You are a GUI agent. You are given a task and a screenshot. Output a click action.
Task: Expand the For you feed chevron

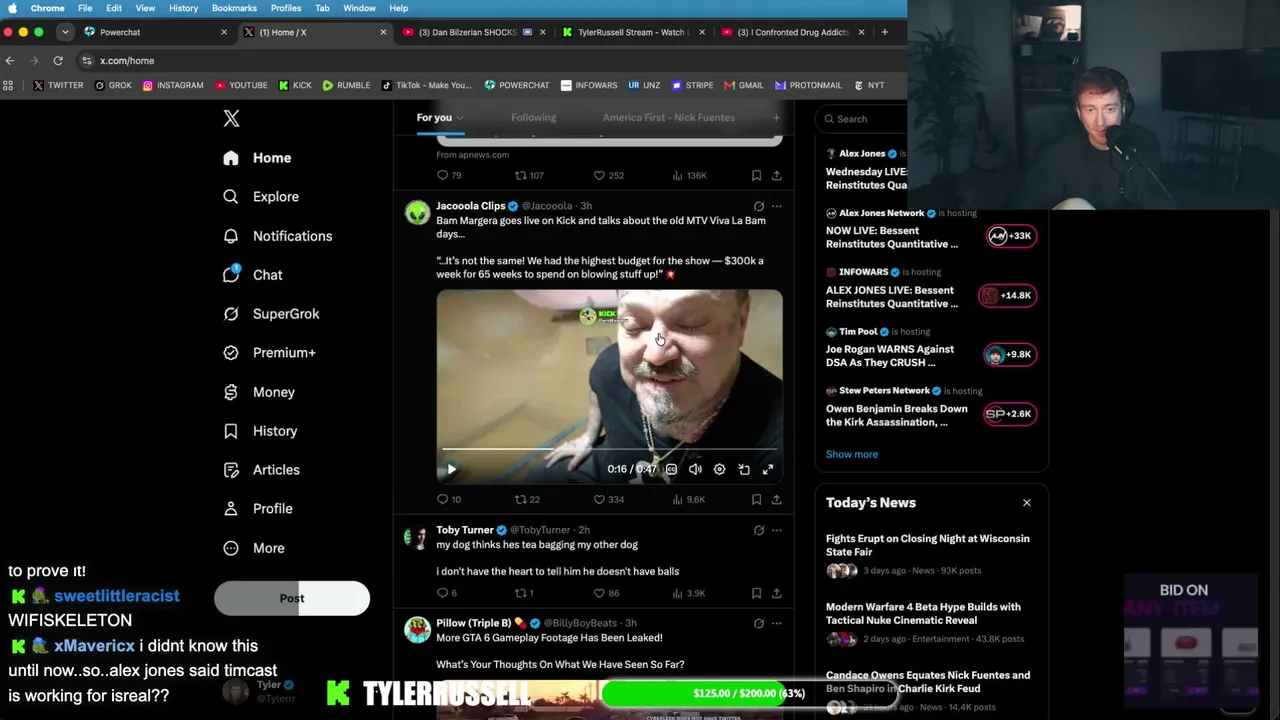coord(460,118)
